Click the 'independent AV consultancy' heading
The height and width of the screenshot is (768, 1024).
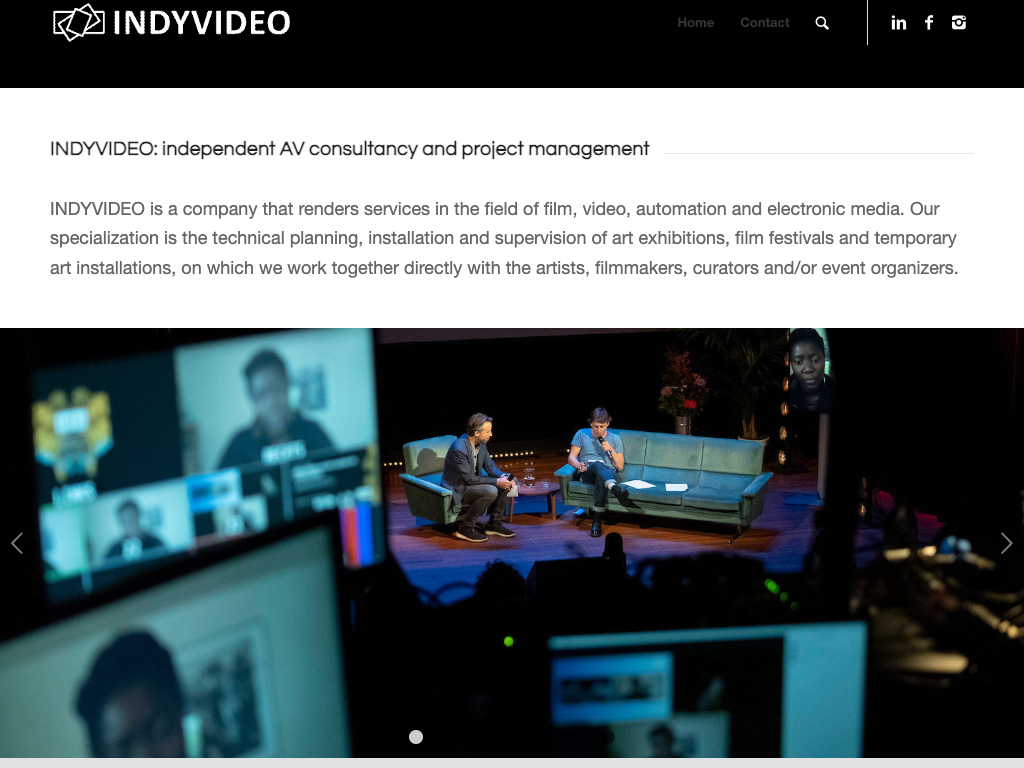tap(349, 149)
